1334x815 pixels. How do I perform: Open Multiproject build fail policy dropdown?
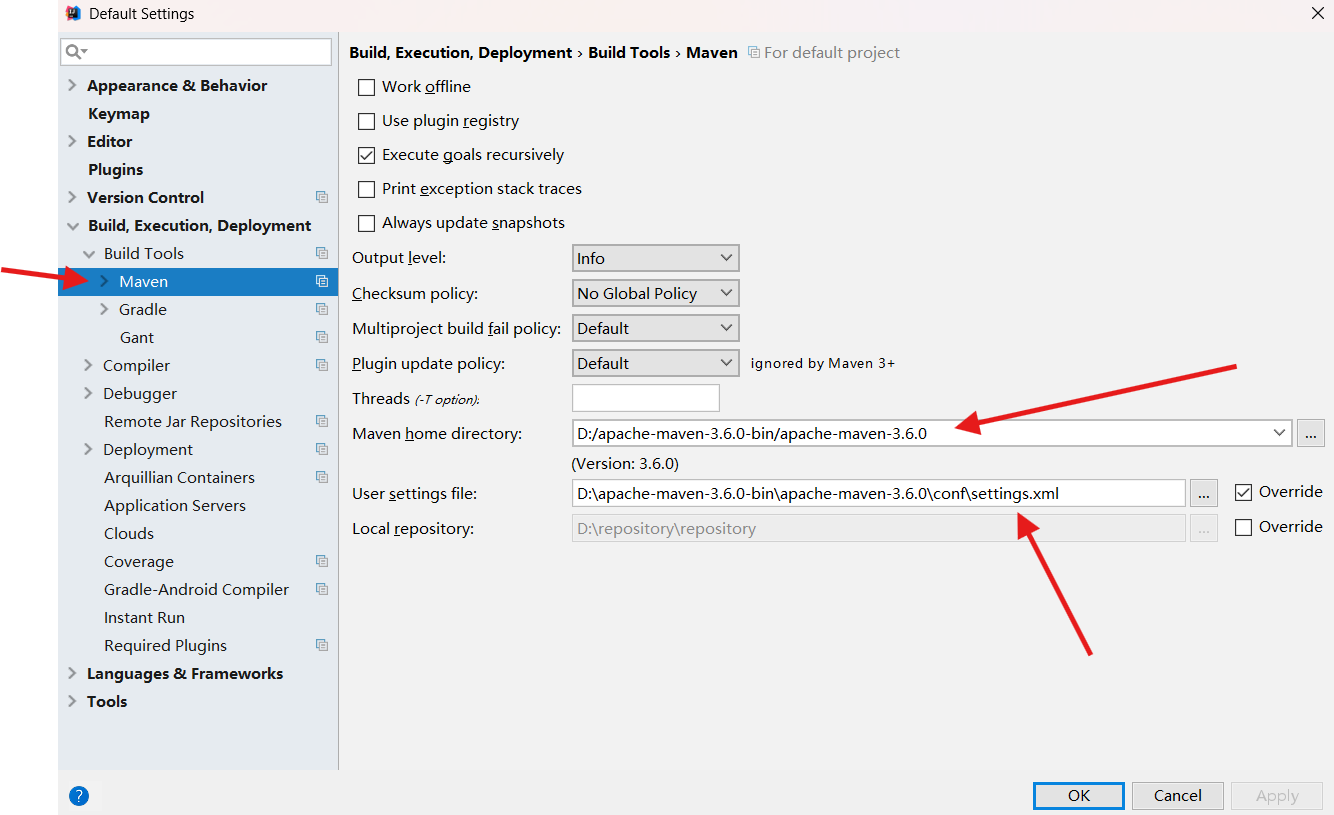(x=655, y=328)
